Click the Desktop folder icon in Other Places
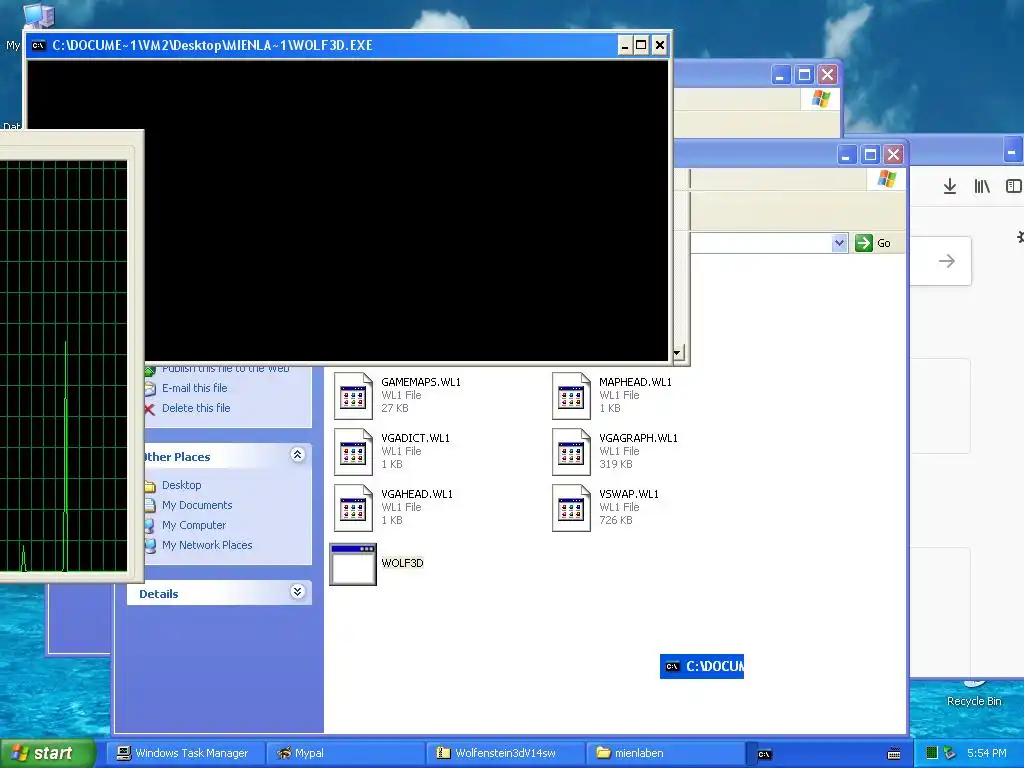Viewport: 1024px width, 768px height. tap(150, 486)
